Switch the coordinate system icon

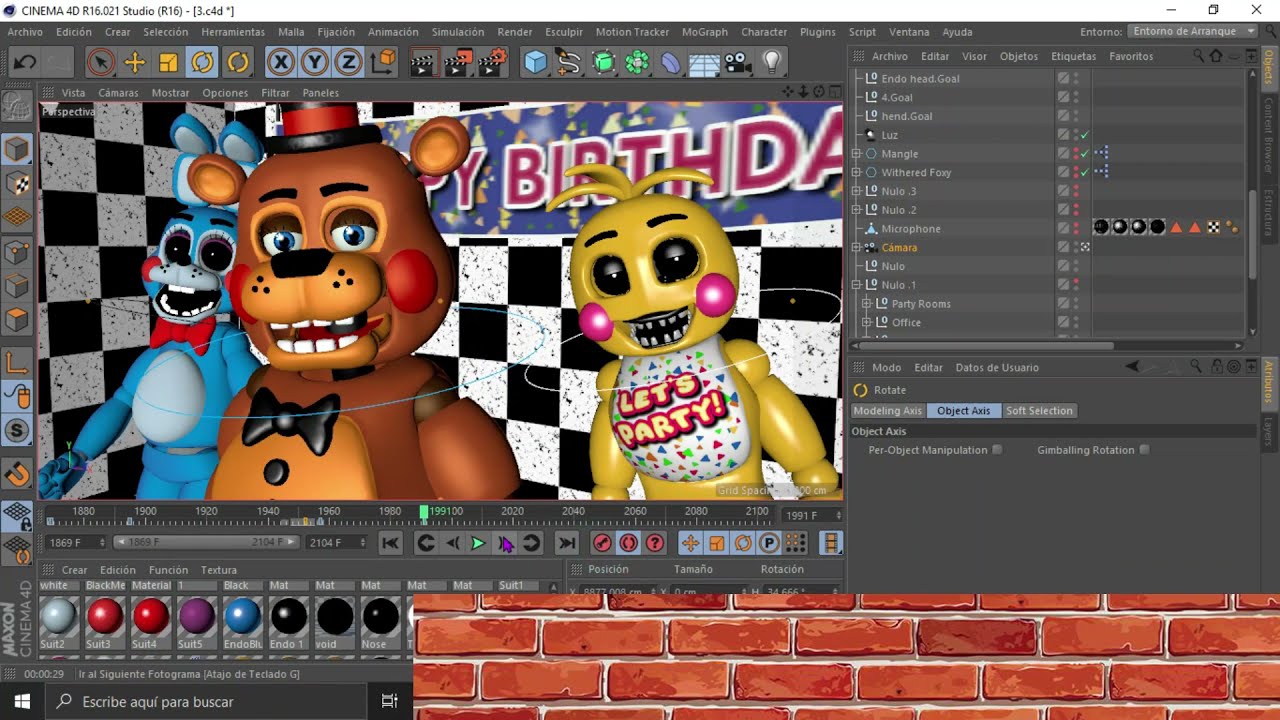pos(383,63)
